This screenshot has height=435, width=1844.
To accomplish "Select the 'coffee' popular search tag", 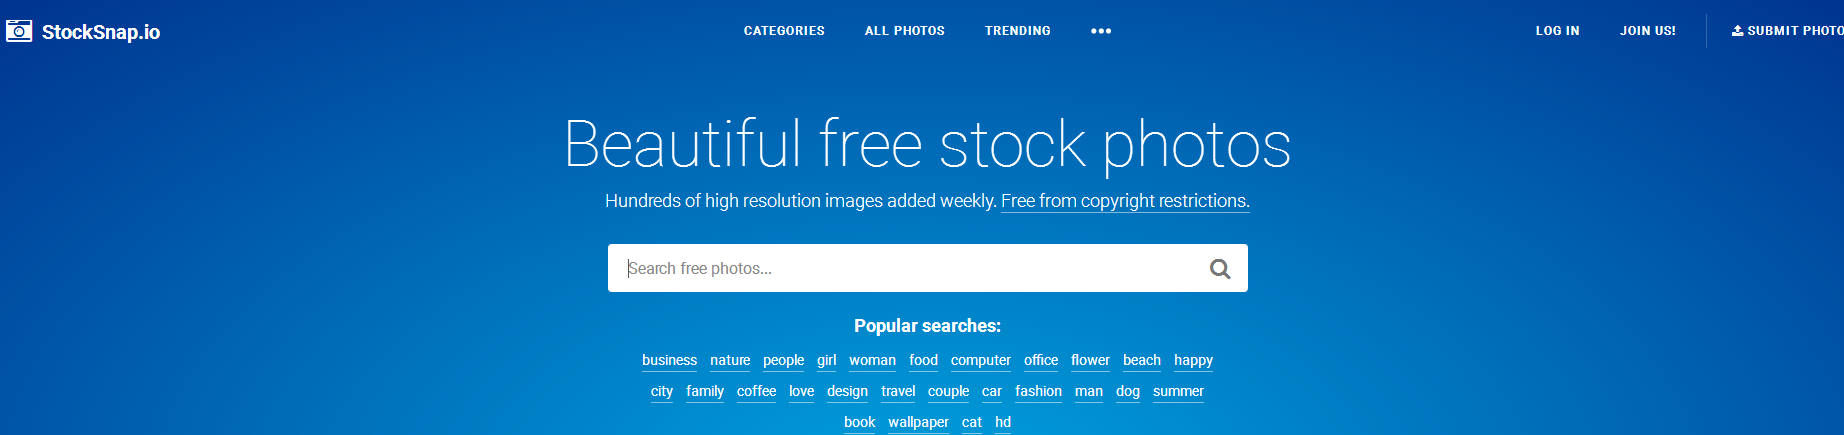I will pyautogui.click(x=756, y=391).
